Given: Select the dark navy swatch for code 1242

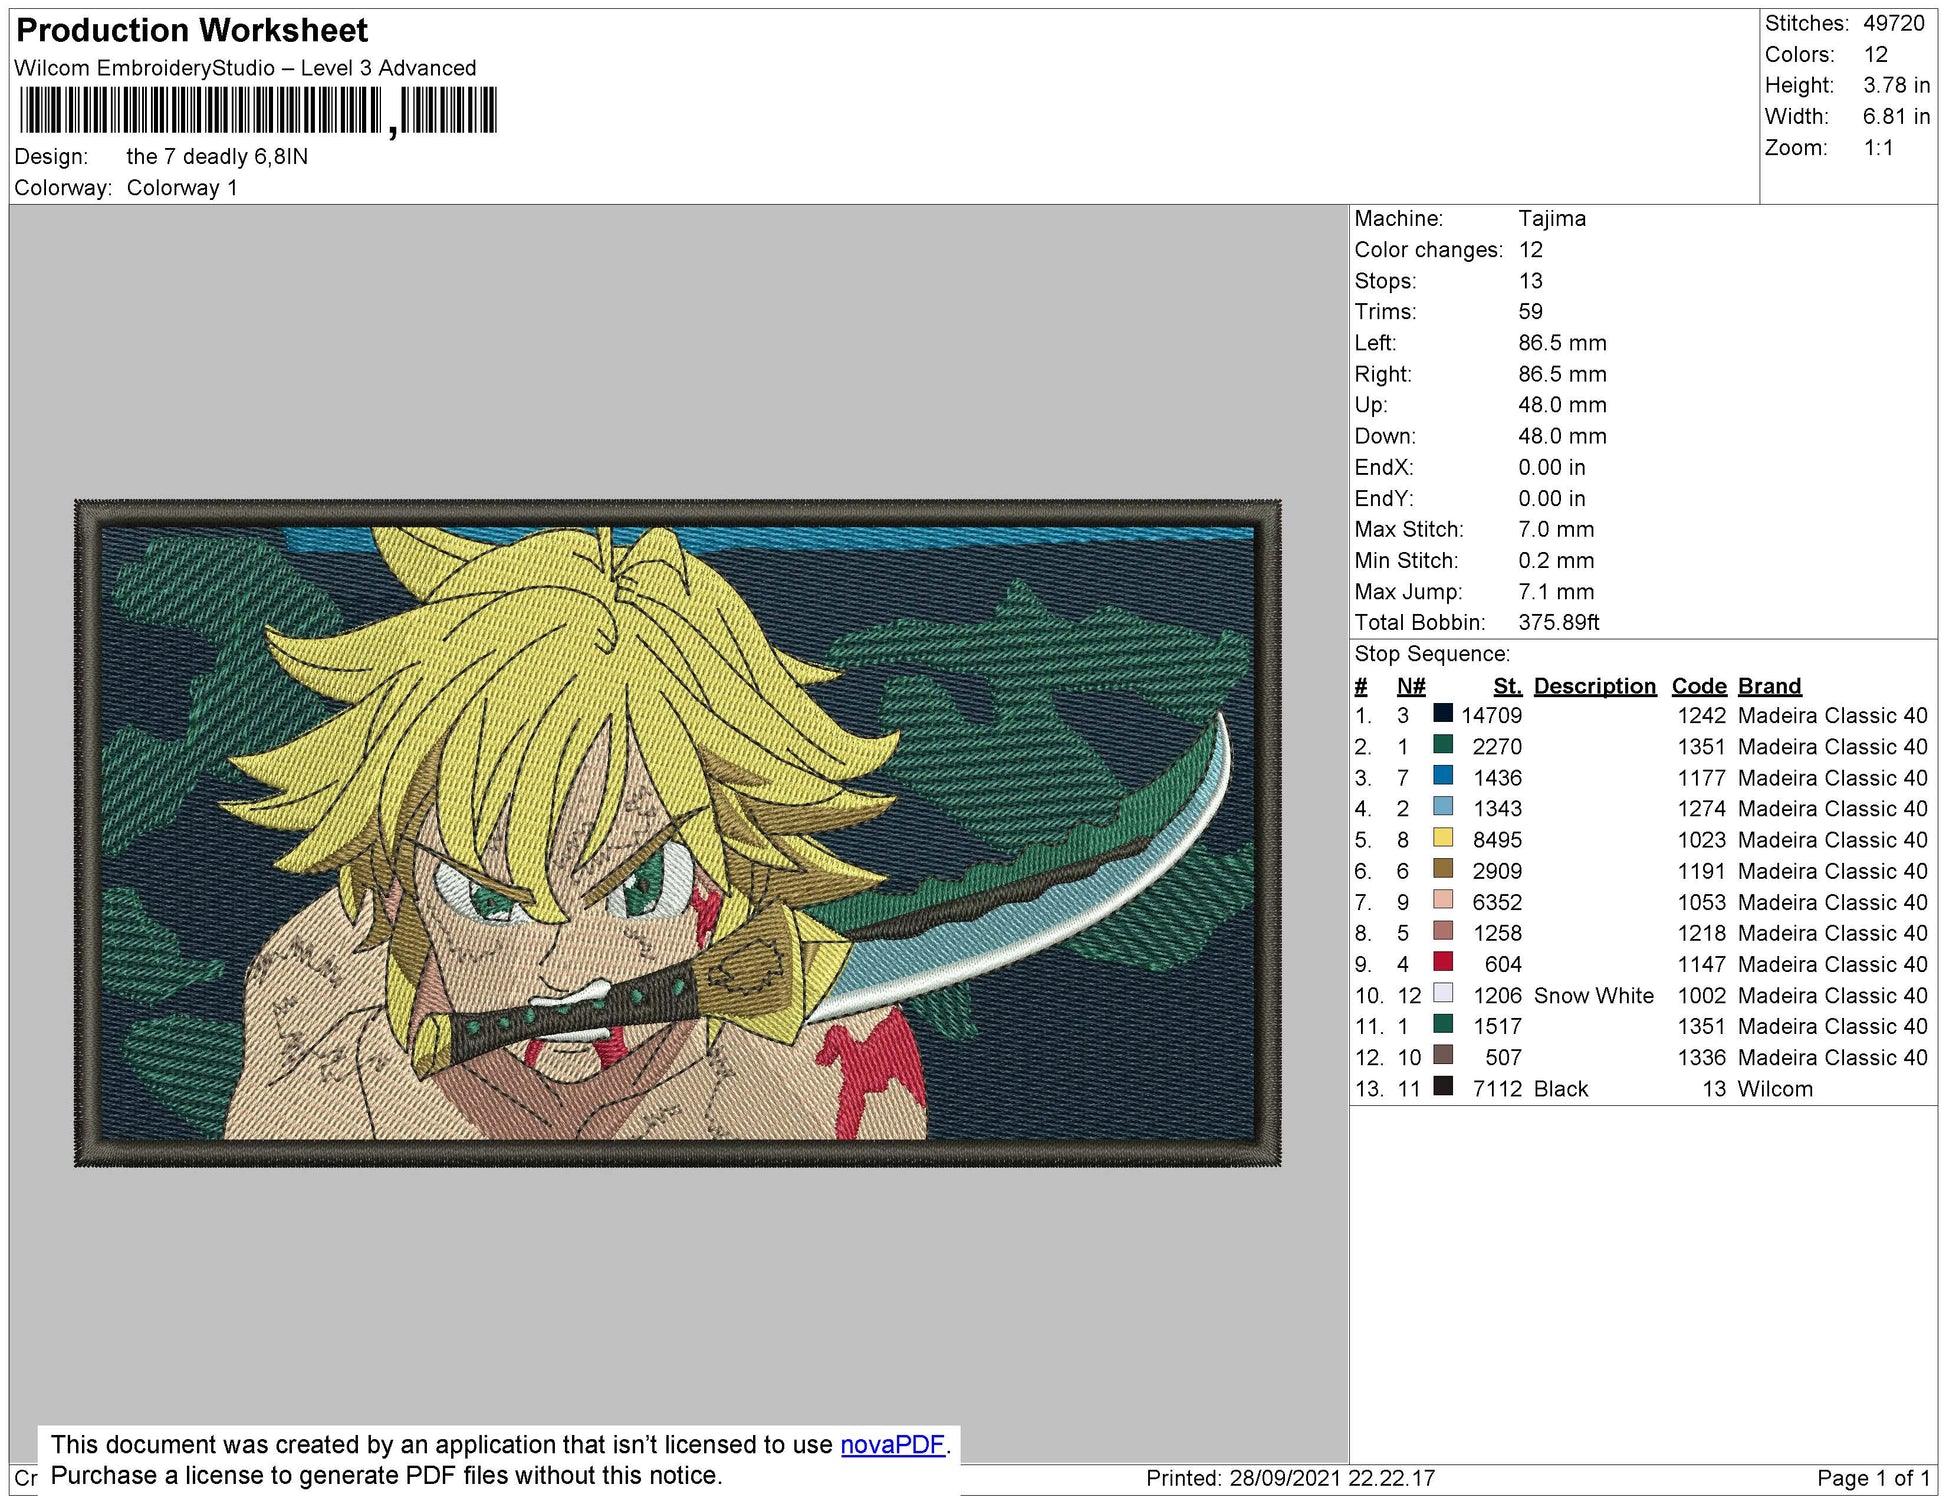Looking at the screenshot, I should pyautogui.click(x=1443, y=714).
